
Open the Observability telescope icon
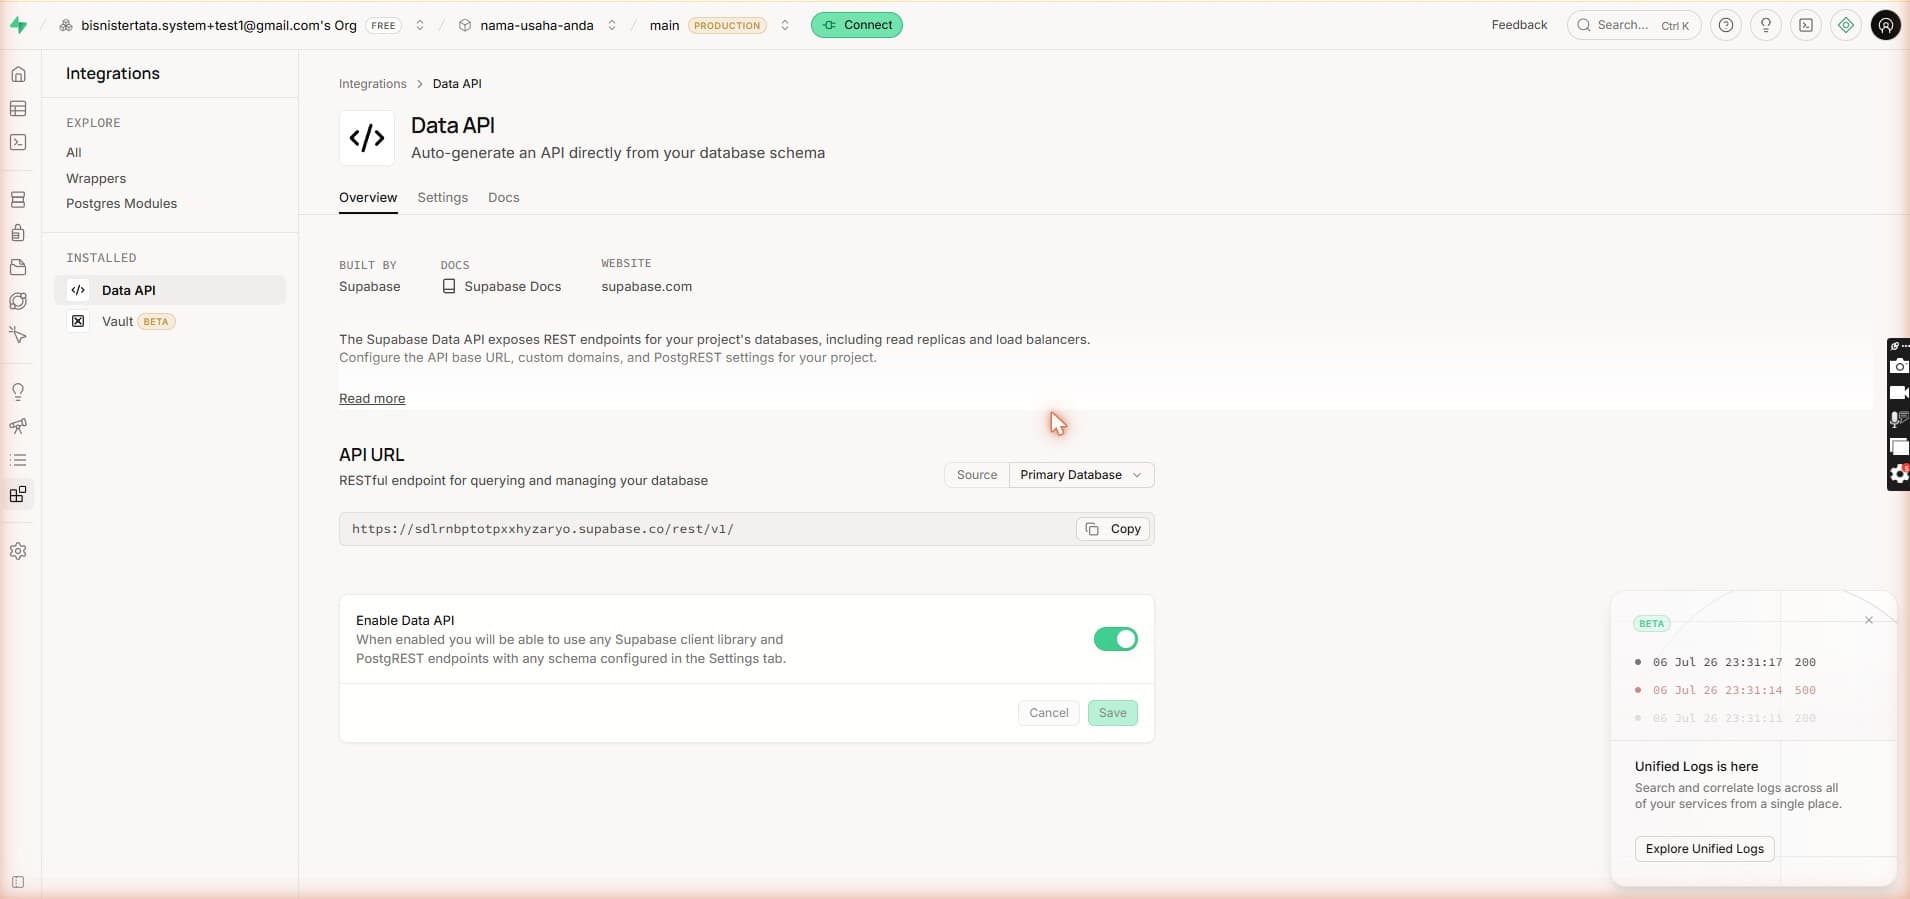tap(18, 426)
